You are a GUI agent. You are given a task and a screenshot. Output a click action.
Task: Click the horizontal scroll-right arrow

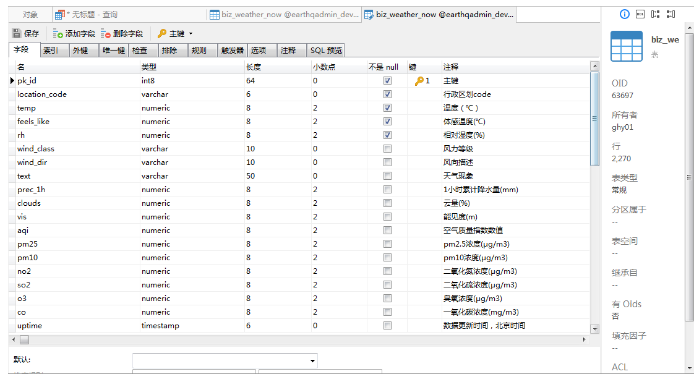[584, 340]
